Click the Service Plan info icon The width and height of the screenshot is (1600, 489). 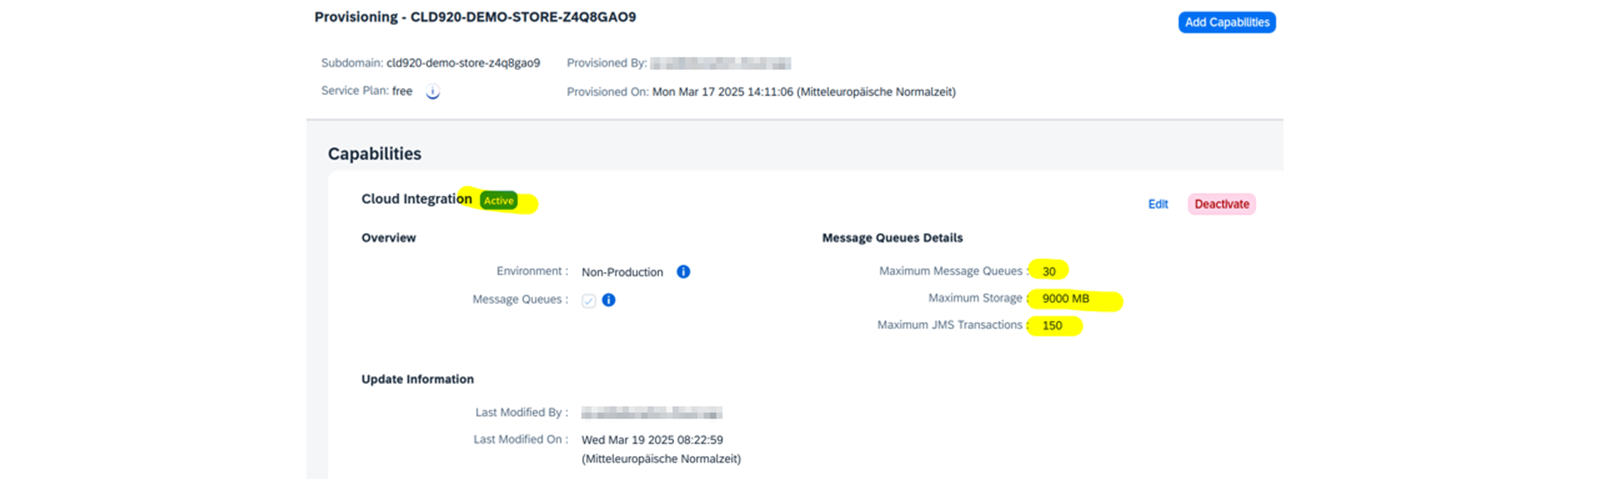[433, 92]
